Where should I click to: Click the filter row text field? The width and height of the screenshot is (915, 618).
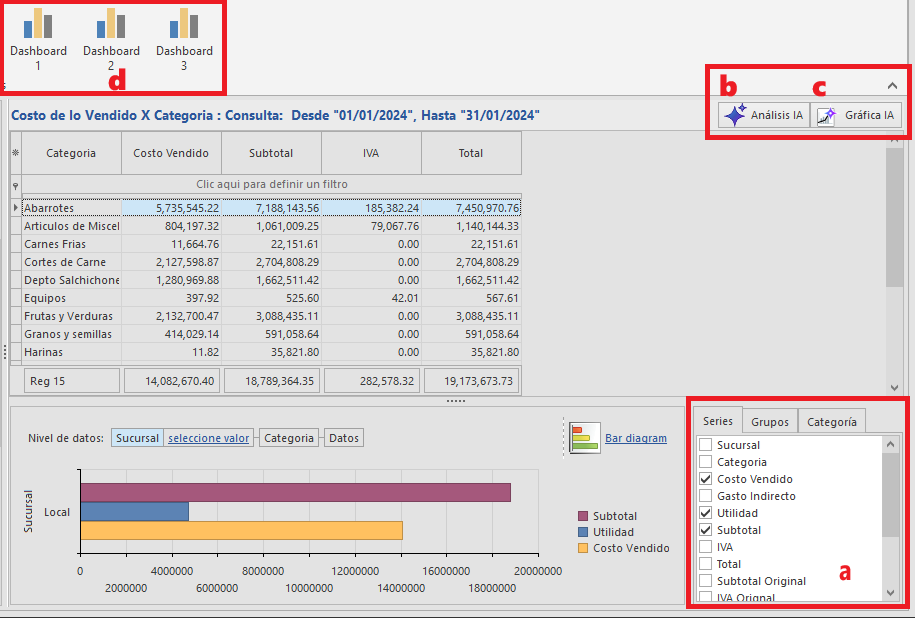pos(272,184)
